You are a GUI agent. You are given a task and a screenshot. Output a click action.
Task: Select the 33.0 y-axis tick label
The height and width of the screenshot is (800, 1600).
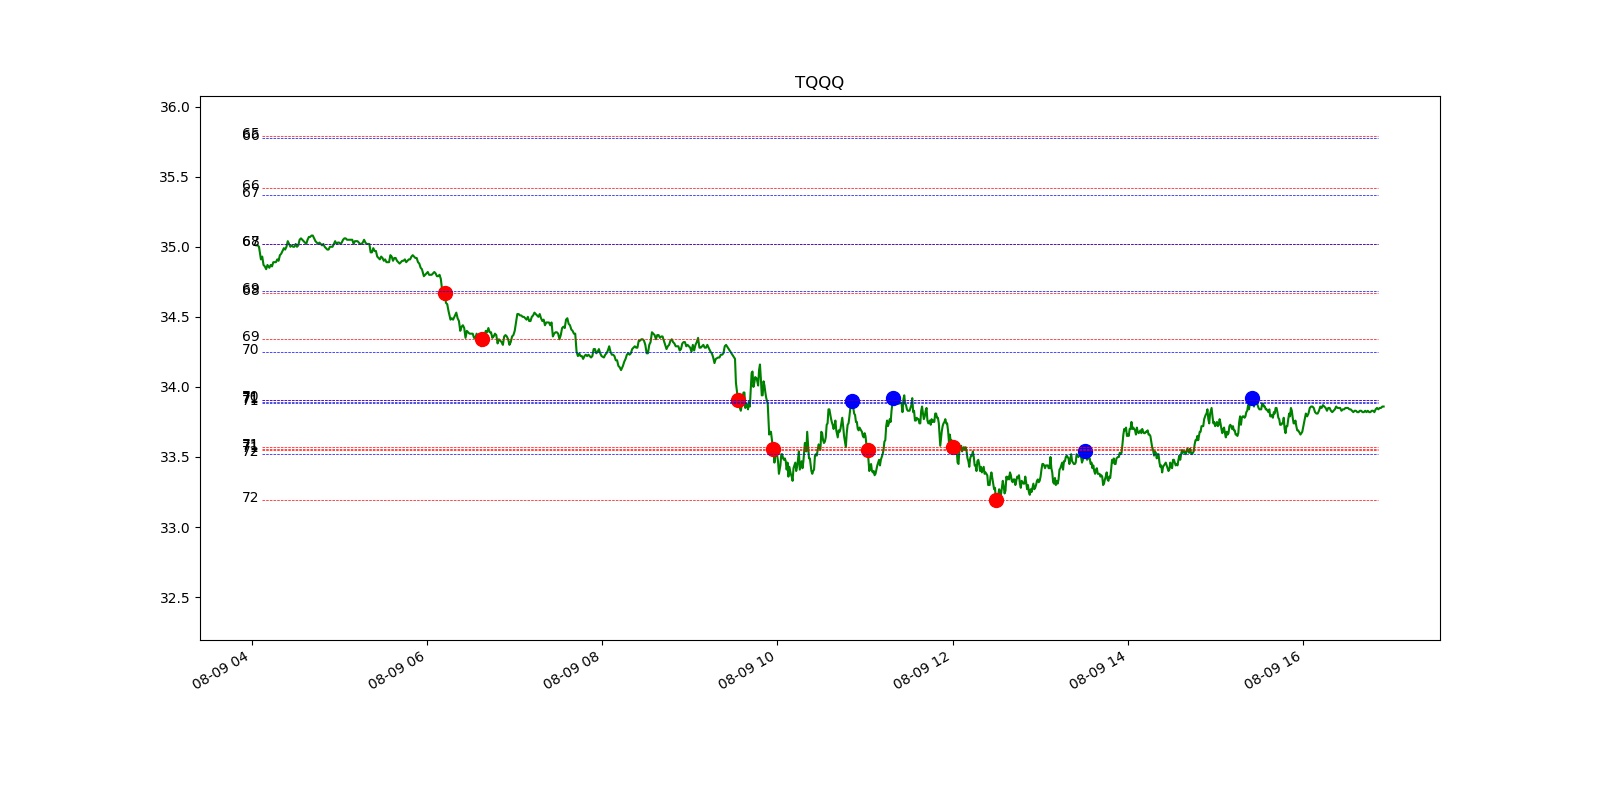174,528
